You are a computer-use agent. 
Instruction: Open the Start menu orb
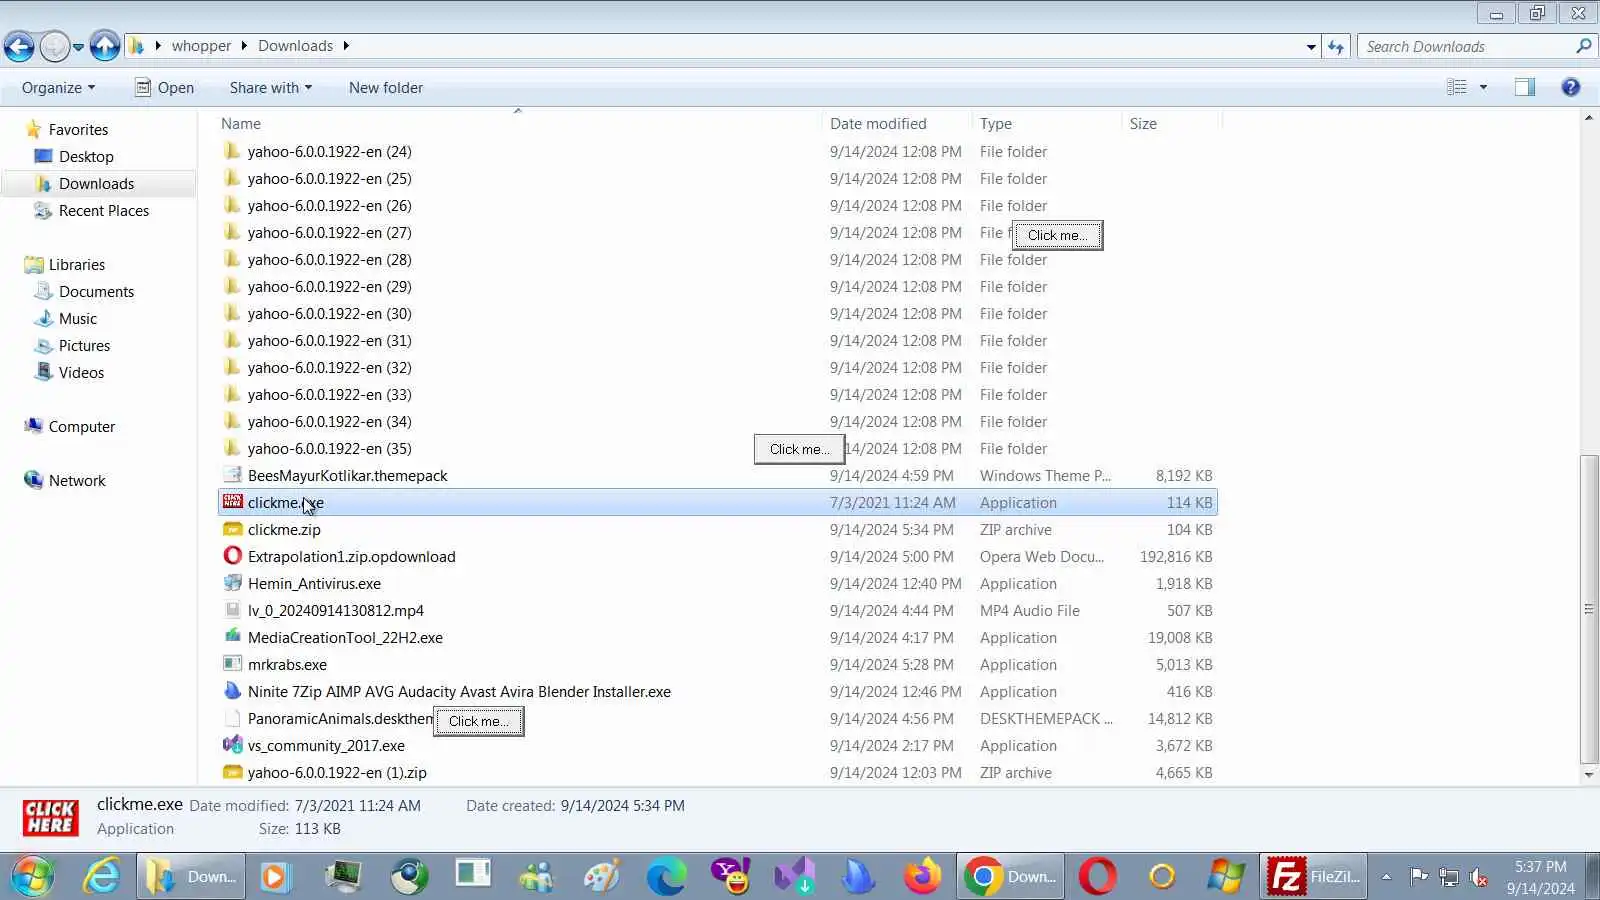[32, 877]
